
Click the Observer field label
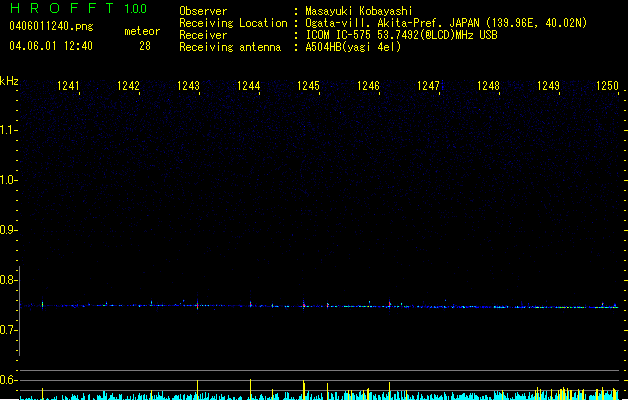pos(203,11)
